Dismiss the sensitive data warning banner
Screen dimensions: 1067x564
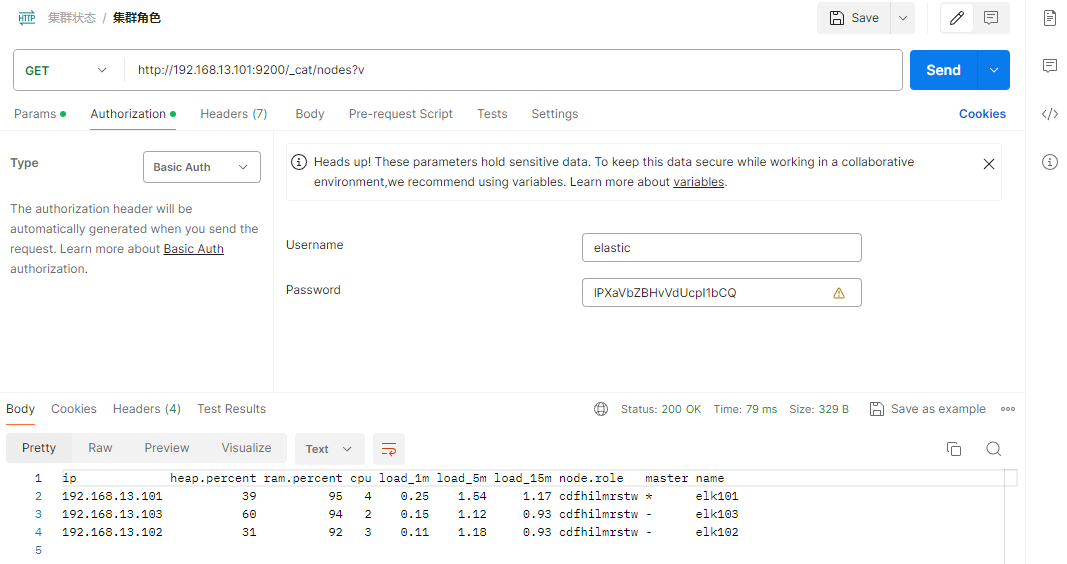988,164
